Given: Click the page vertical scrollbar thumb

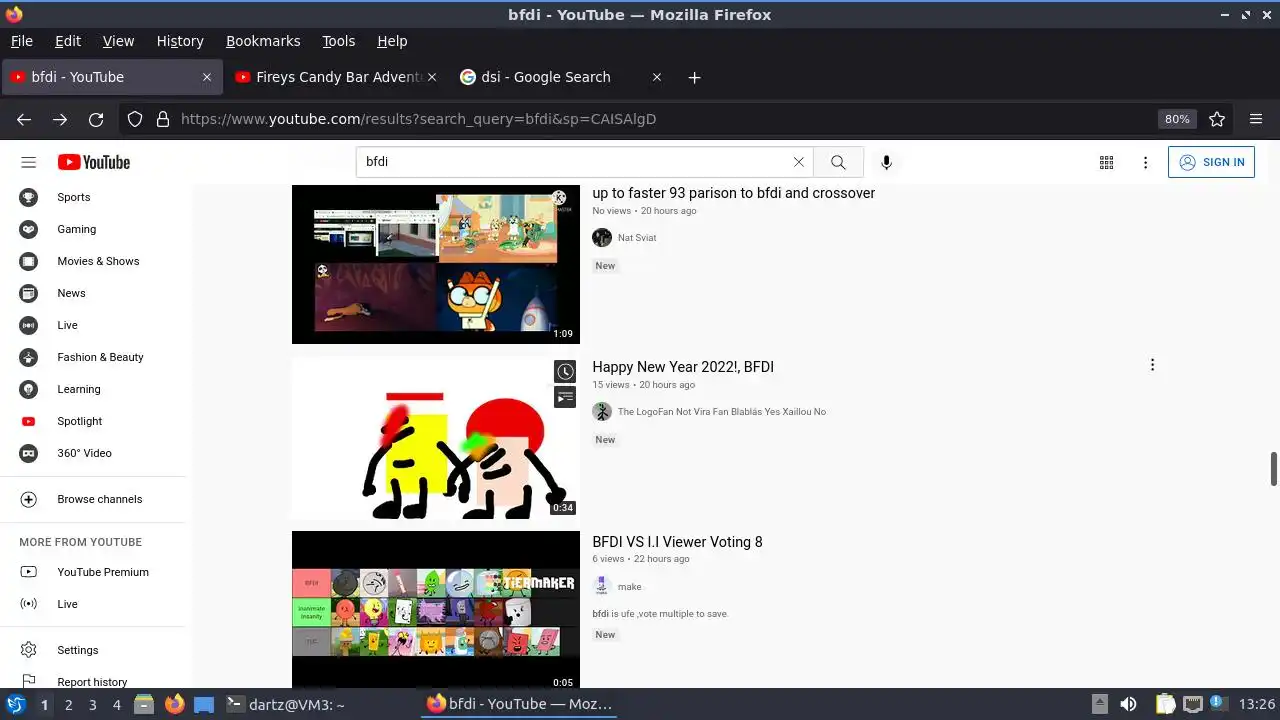Looking at the screenshot, I should click(1274, 468).
